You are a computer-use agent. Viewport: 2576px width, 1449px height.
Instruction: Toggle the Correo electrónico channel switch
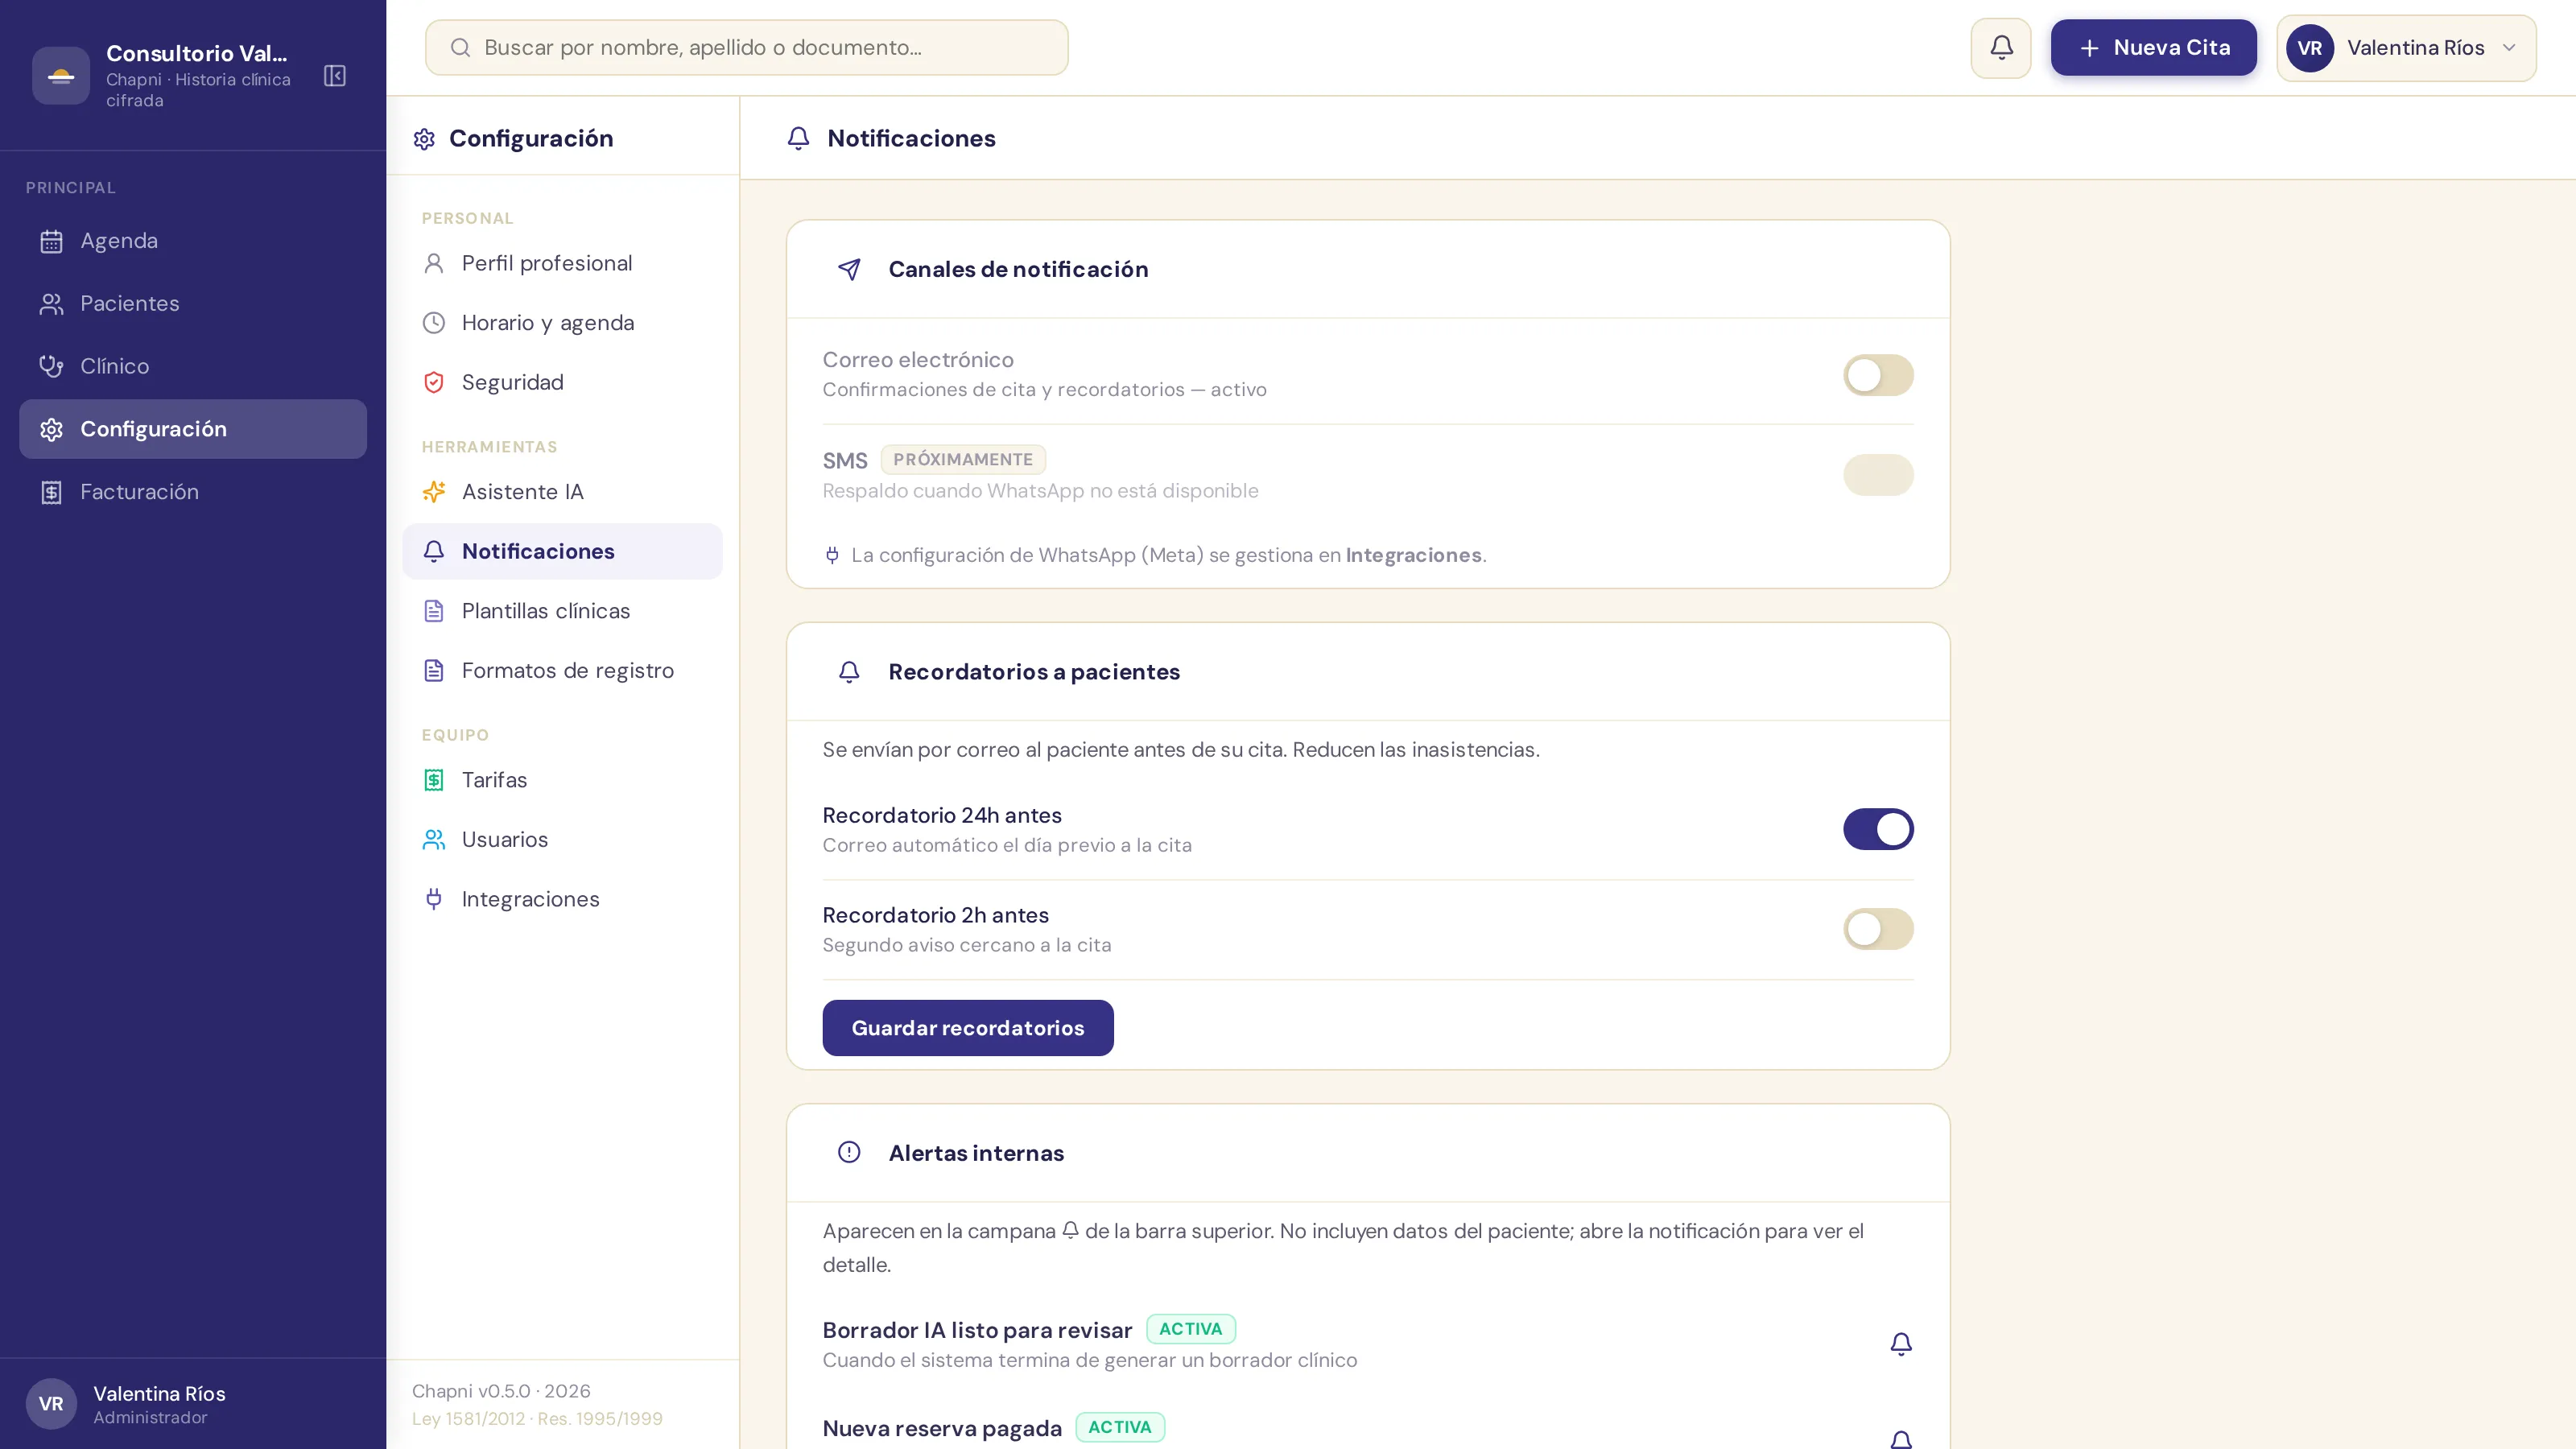coord(1878,375)
